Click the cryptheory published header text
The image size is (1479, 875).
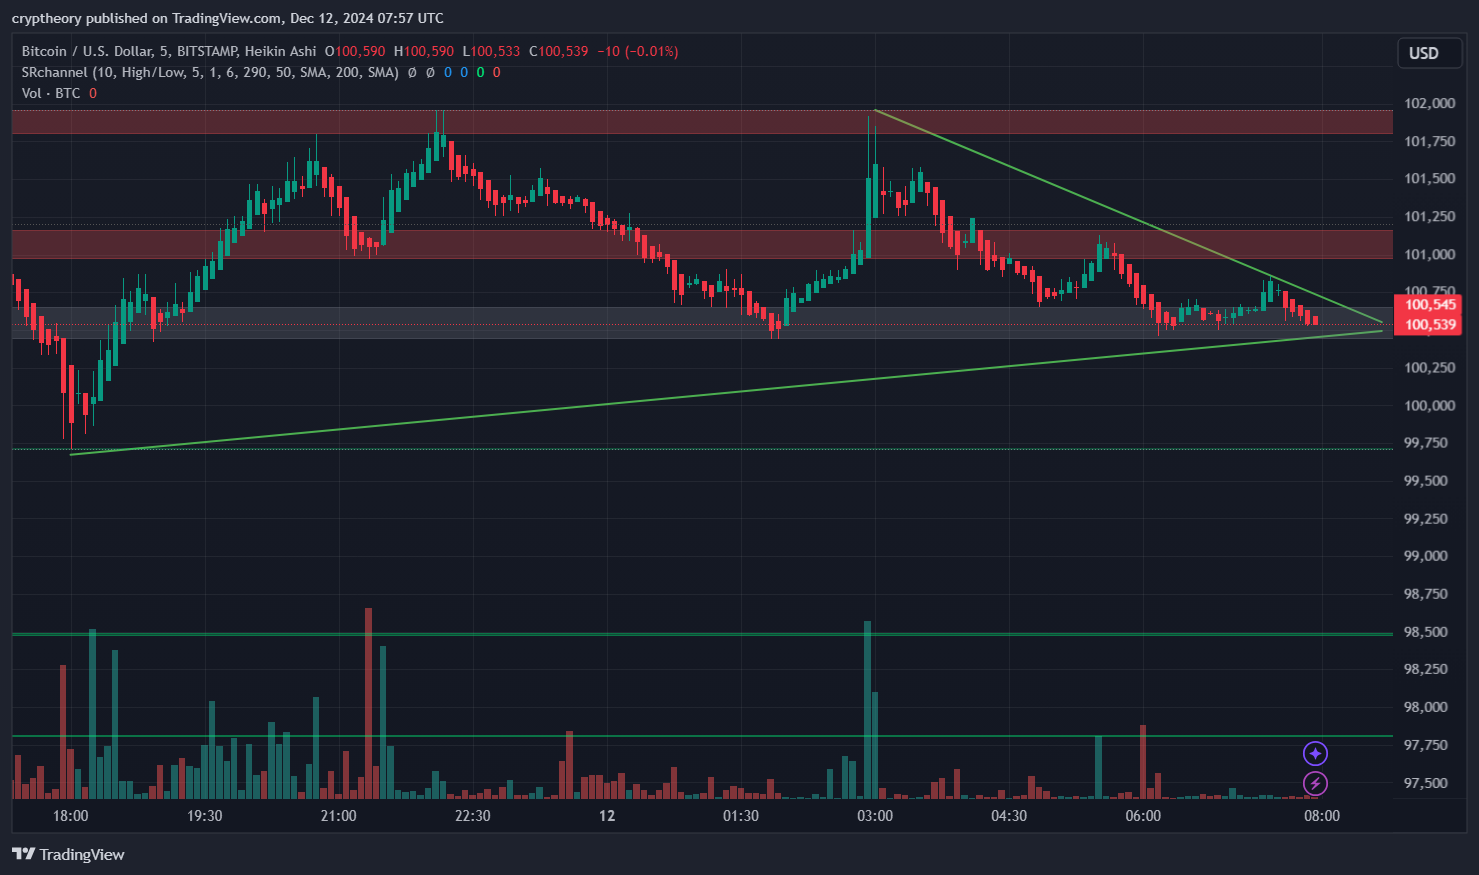tap(228, 18)
